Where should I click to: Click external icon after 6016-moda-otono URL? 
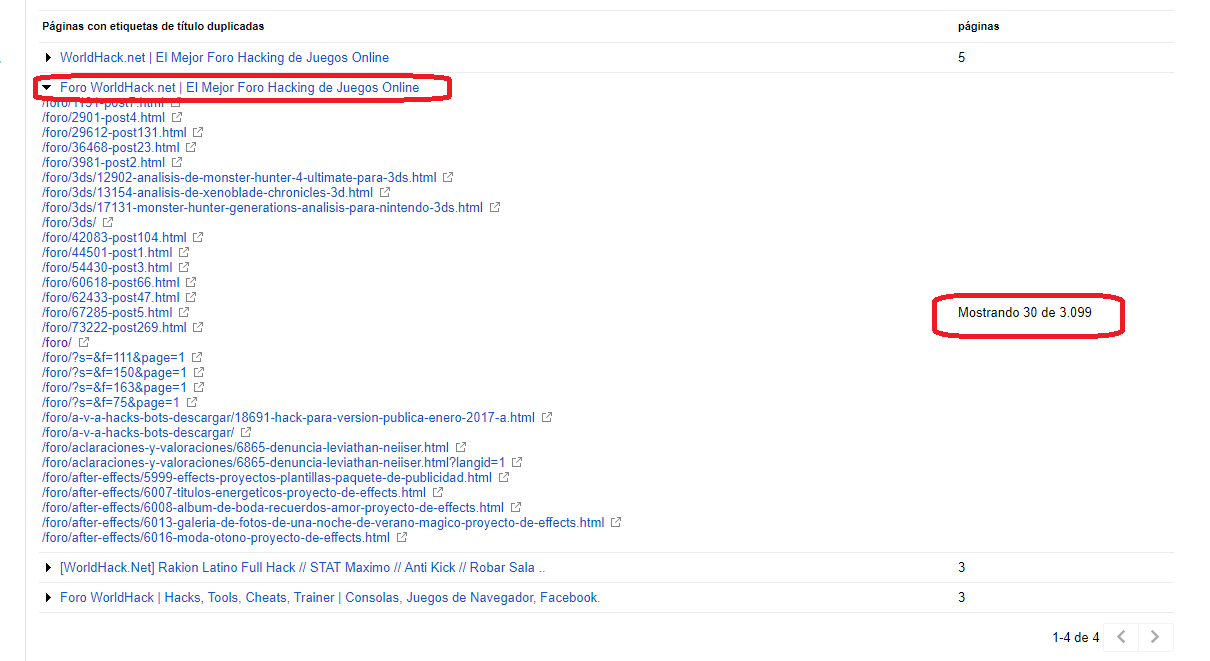(402, 537)
